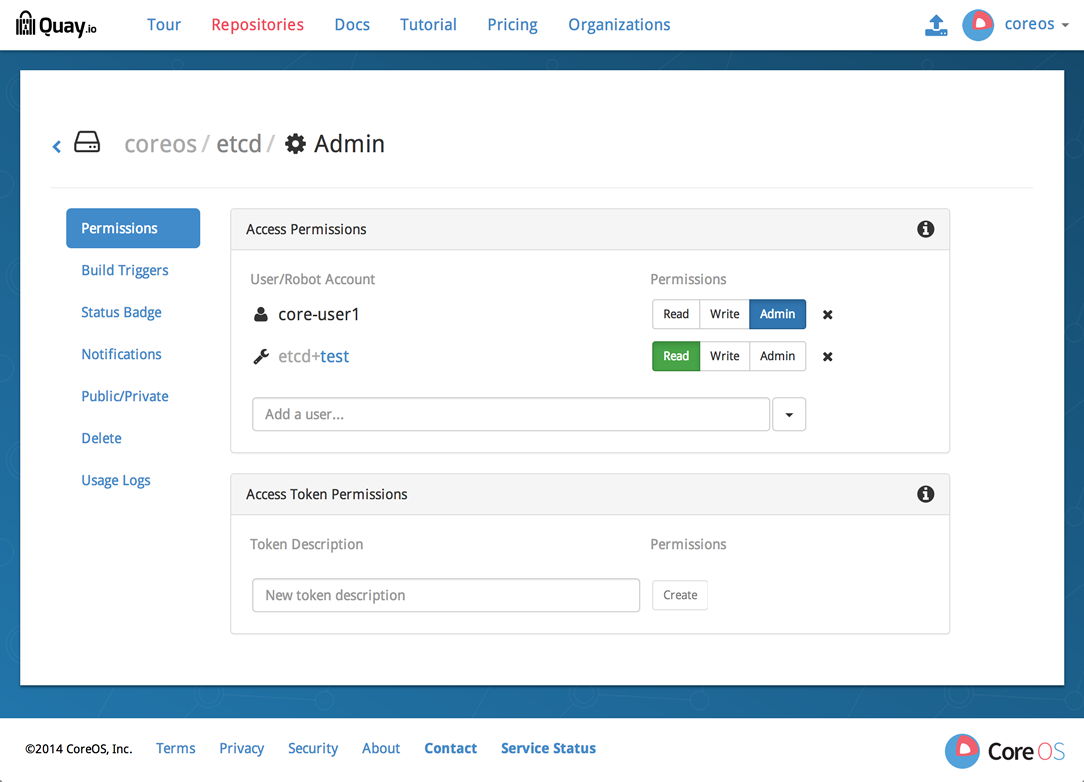Click the Access Permissions panel title
Viewport: 1084px width, 782px height.
[x=306, y=229]
